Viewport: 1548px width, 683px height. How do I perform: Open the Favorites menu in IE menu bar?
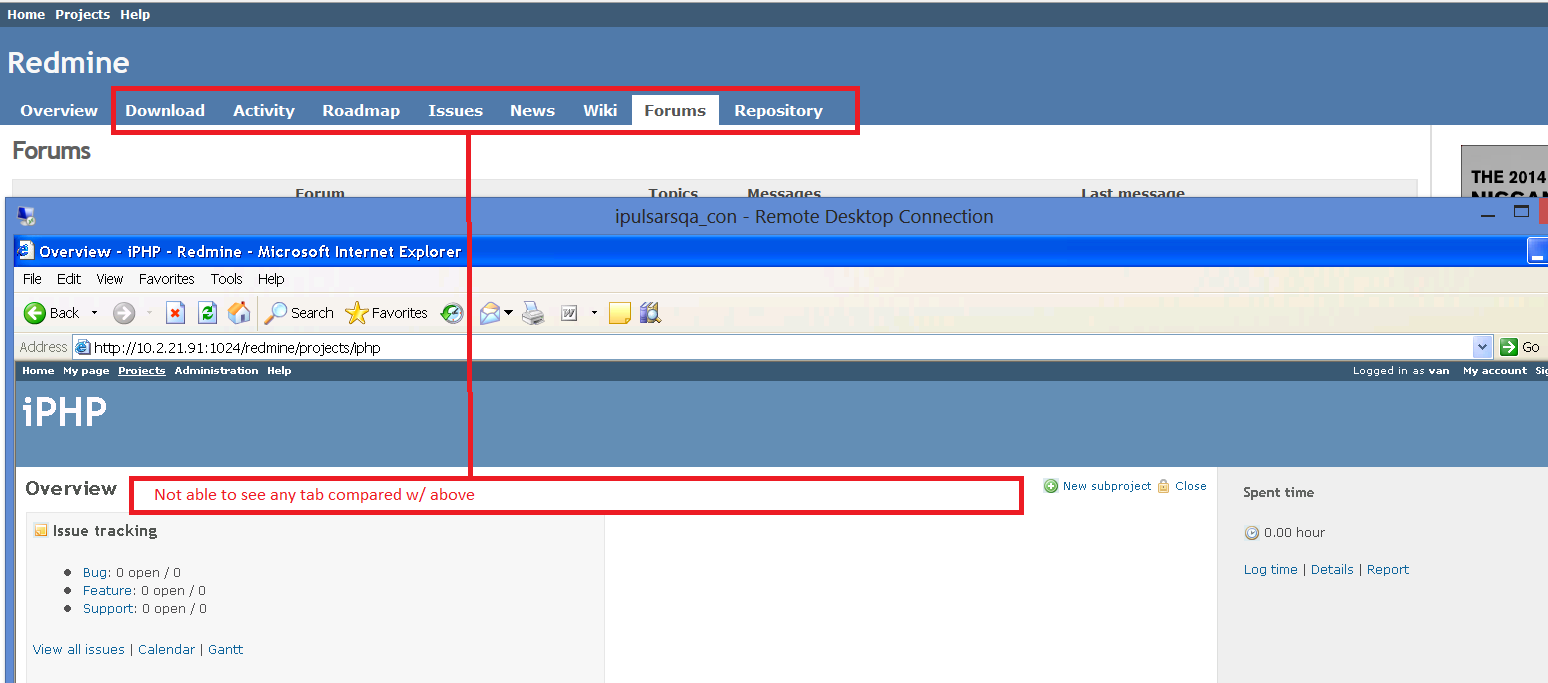[x=167, y=279]
